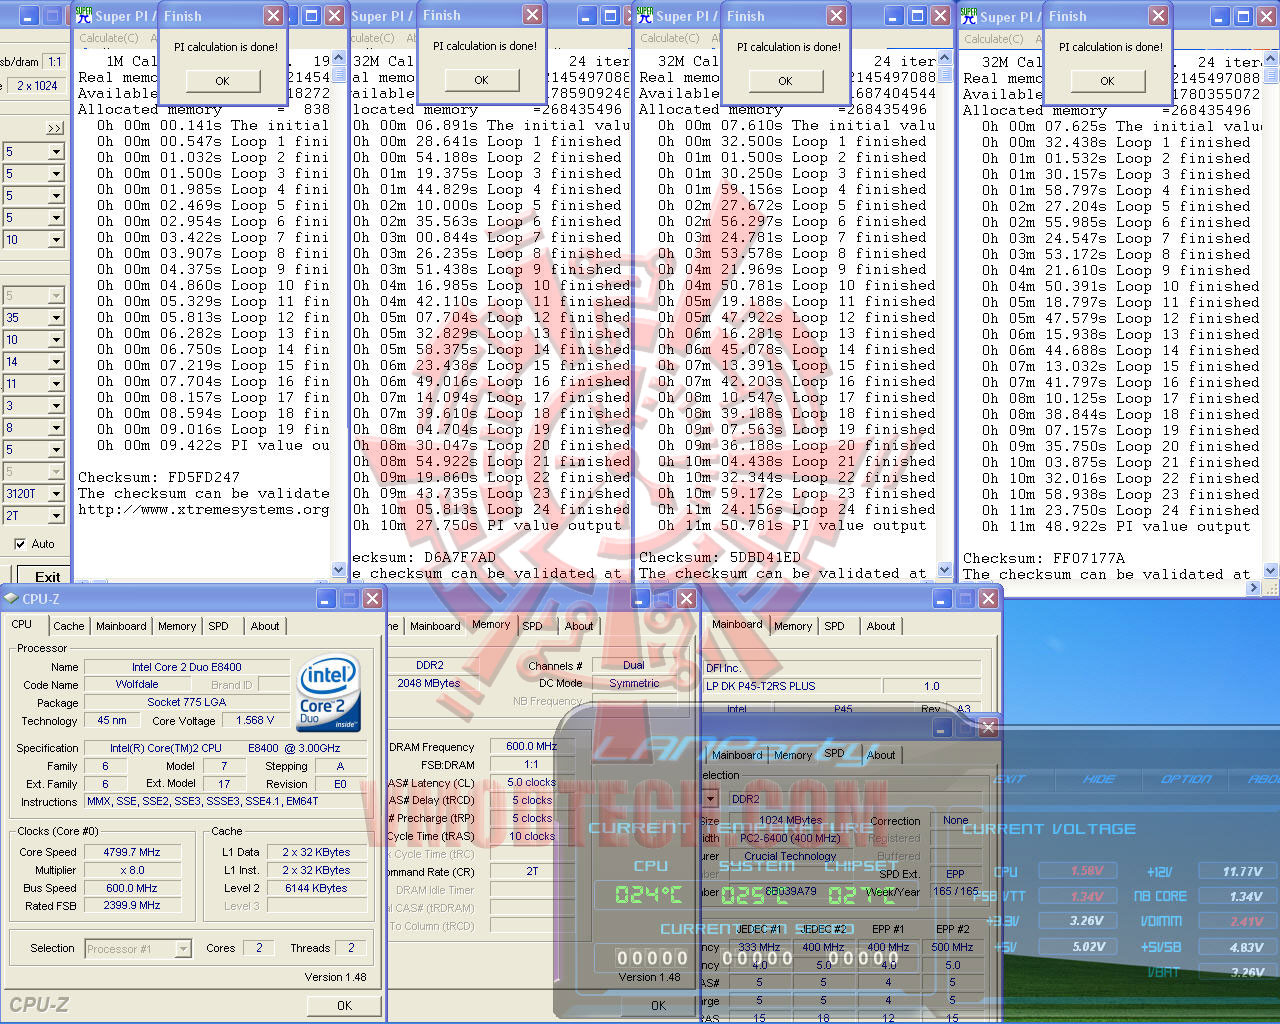
Task: Select the CPU tab in CPU-Z
Action: click(22, 624)
